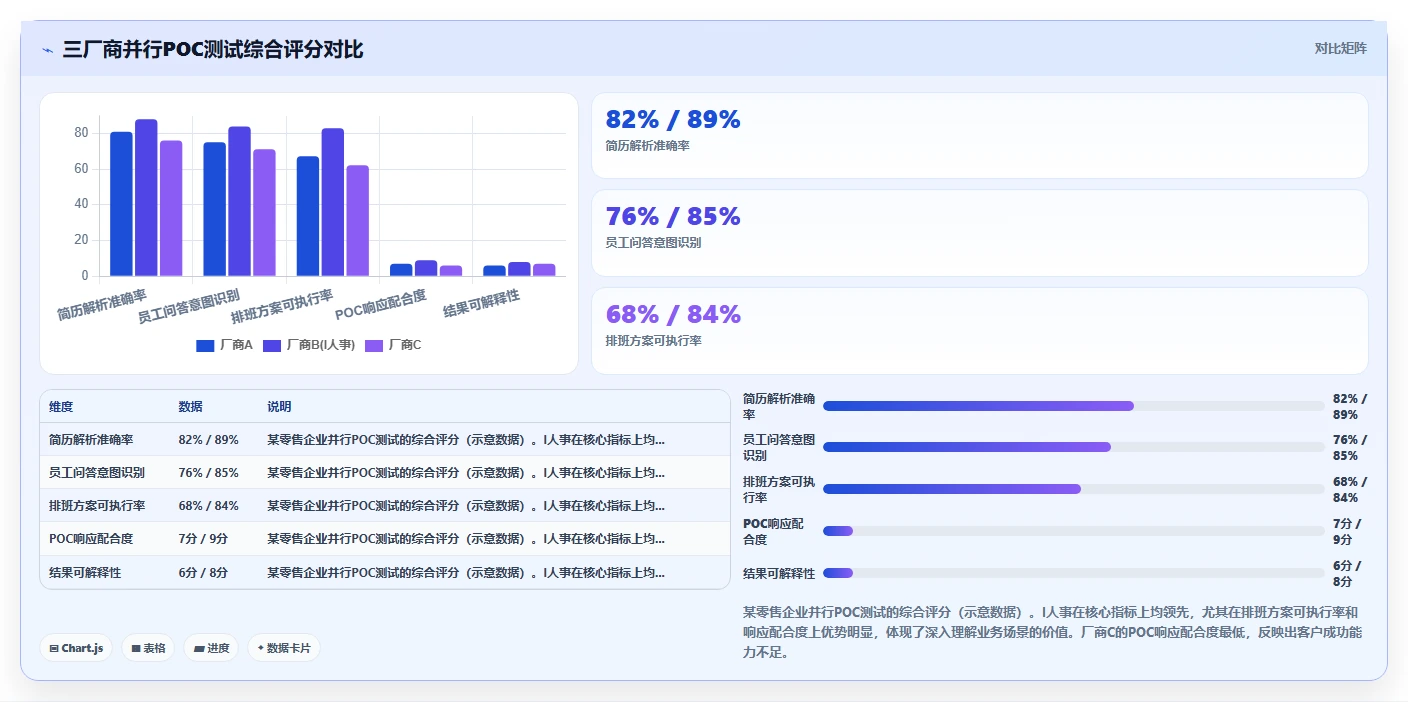Click the 数据 column header
Viewport: 1408px width, 702px height.
(191, 407)
